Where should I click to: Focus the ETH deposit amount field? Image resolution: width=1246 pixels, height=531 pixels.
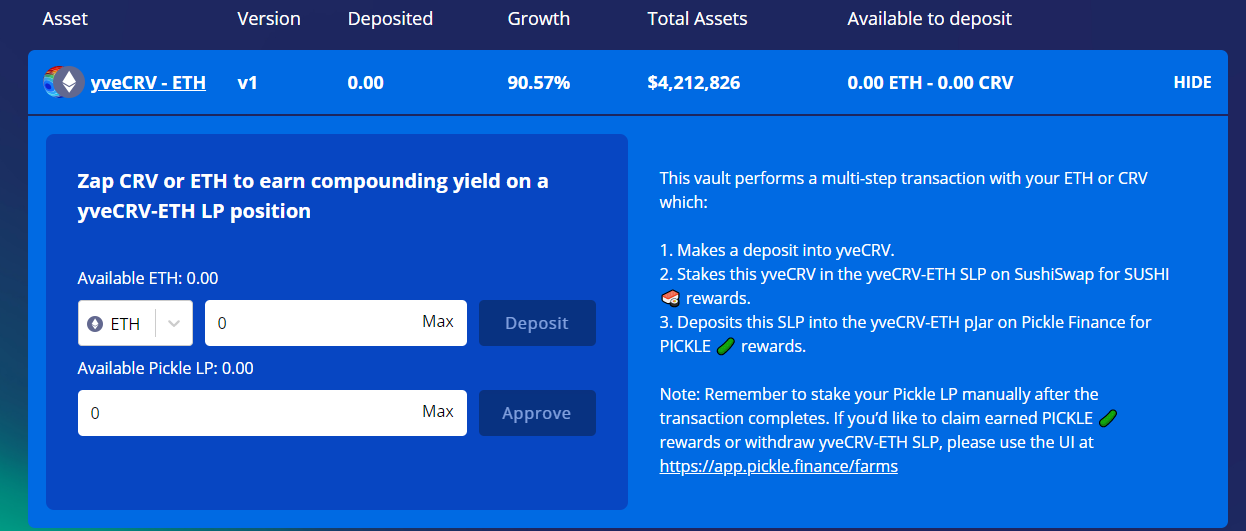pyautogui.click(x=336, y=323)
